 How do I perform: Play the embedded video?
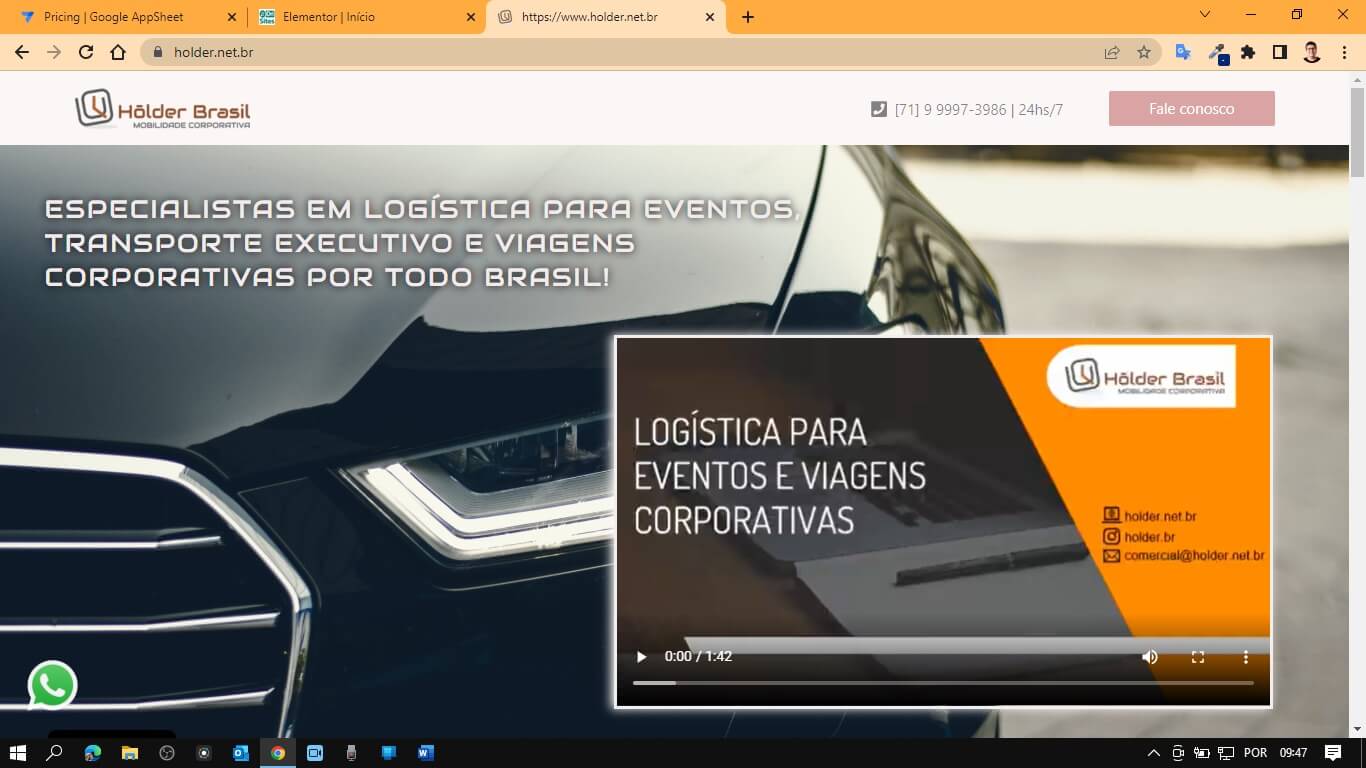[x=641, y=657]
